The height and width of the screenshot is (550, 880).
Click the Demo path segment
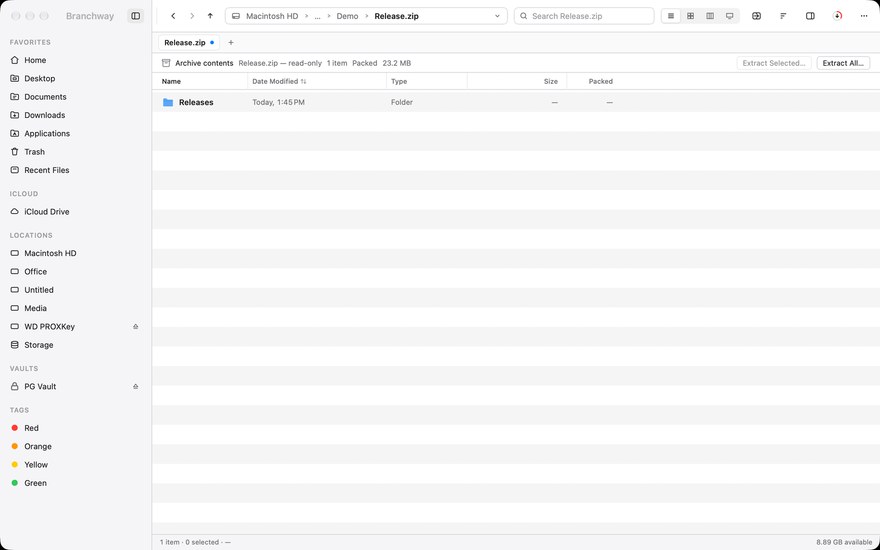[347, 16]
